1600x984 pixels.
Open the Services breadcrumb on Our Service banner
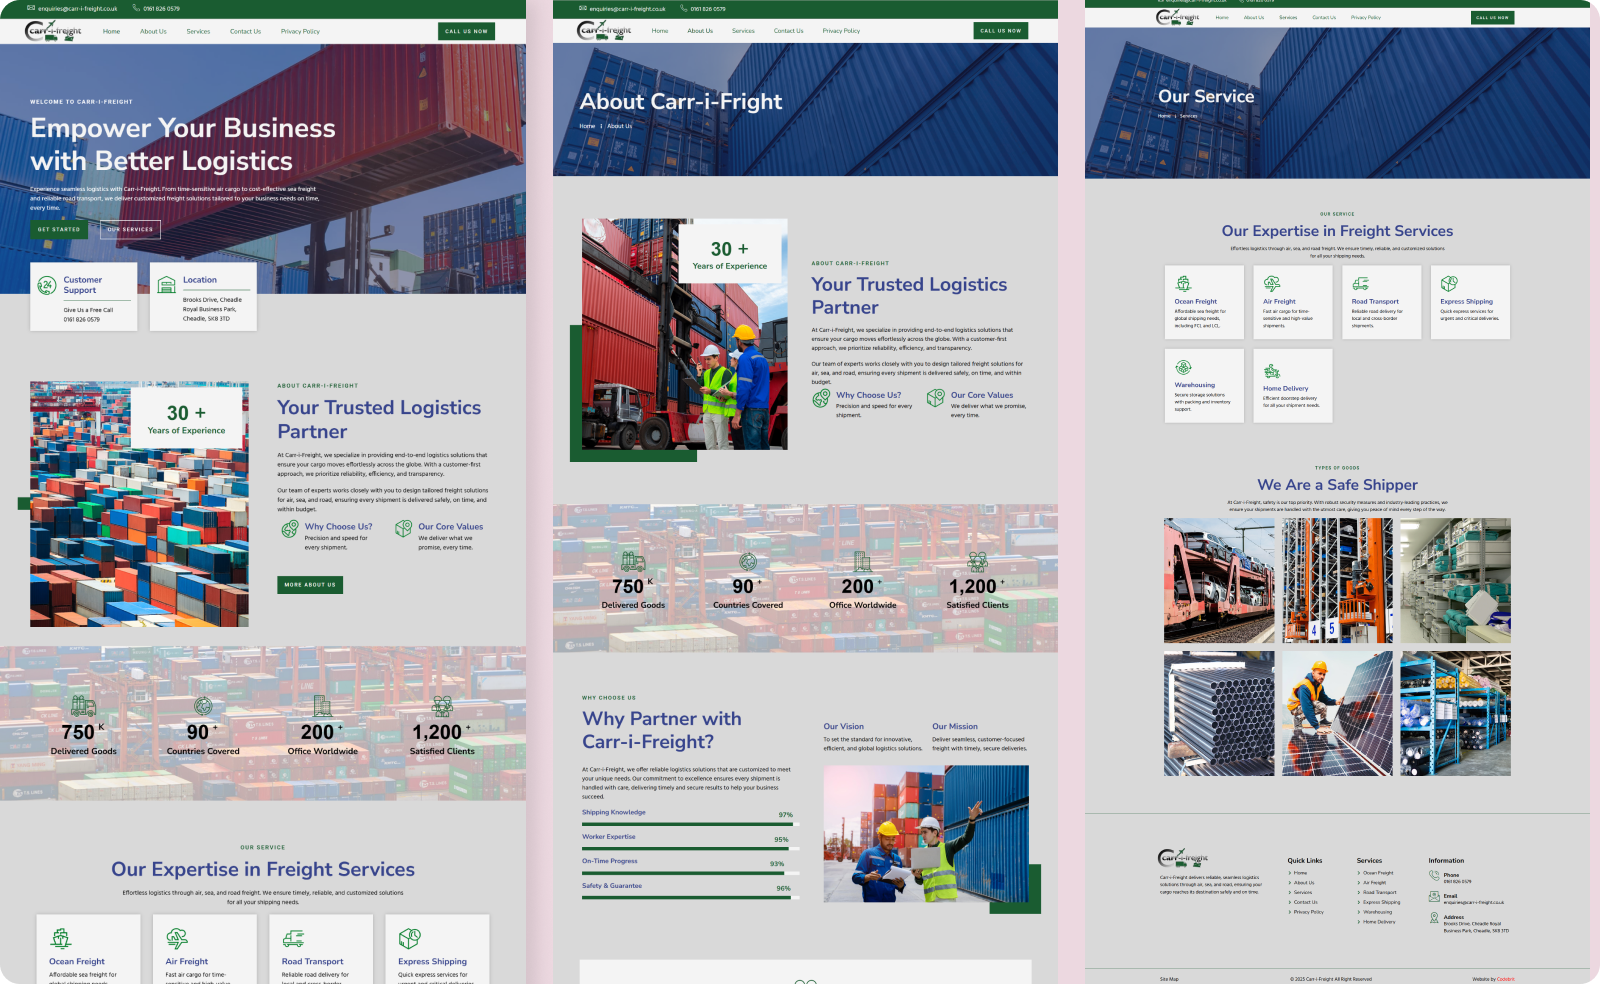point(1188,116)
